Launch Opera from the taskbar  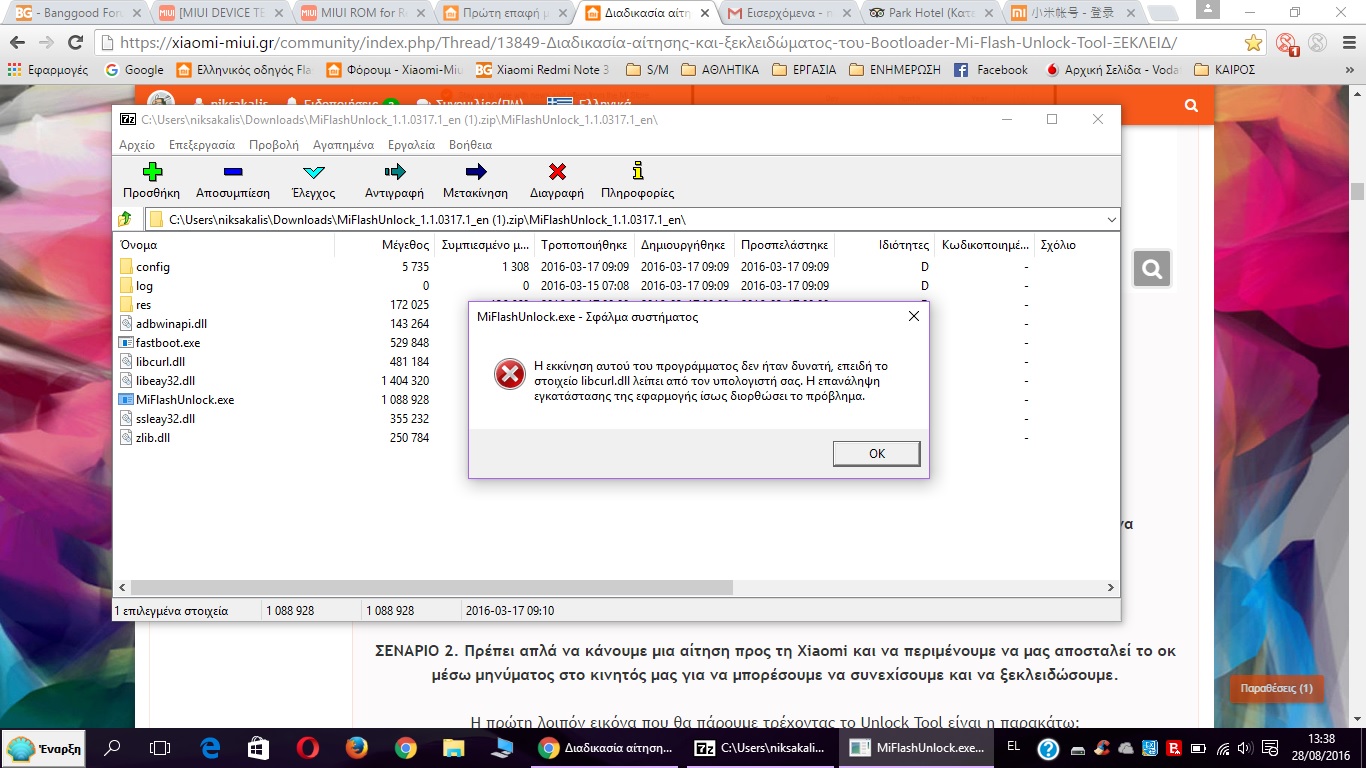308,747
